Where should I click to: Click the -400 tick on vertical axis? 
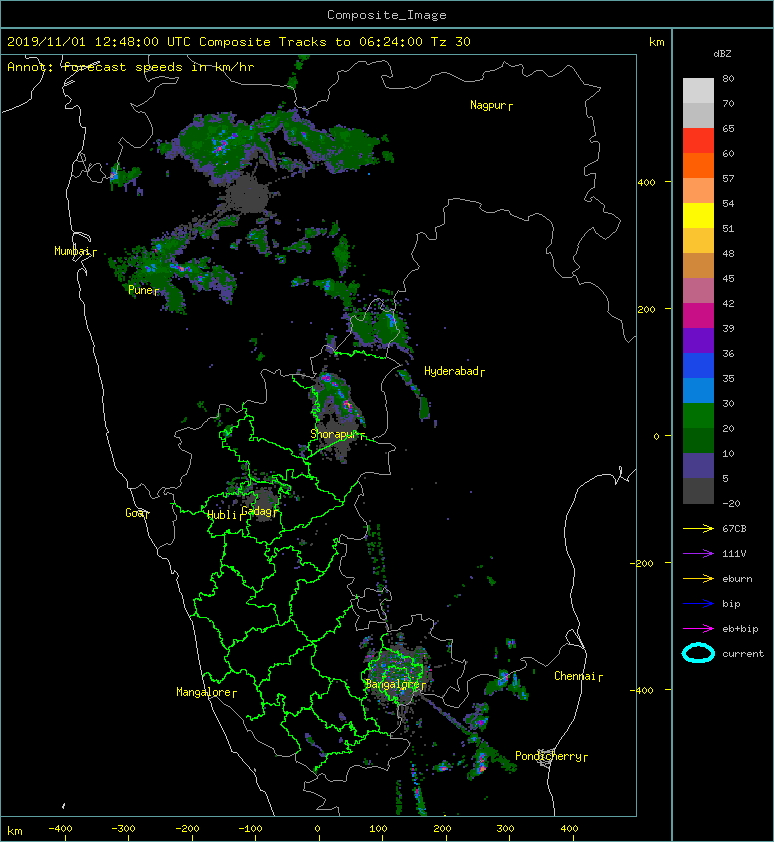[x=642, y=690]
